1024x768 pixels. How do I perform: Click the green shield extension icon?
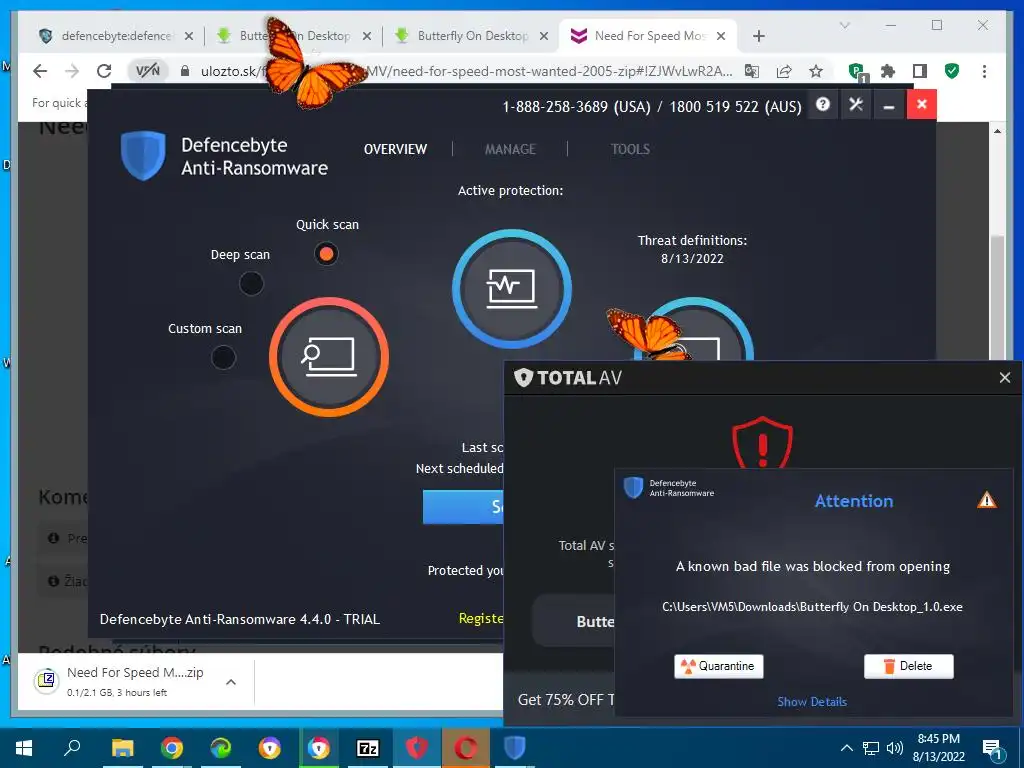[x=952, y=71]
